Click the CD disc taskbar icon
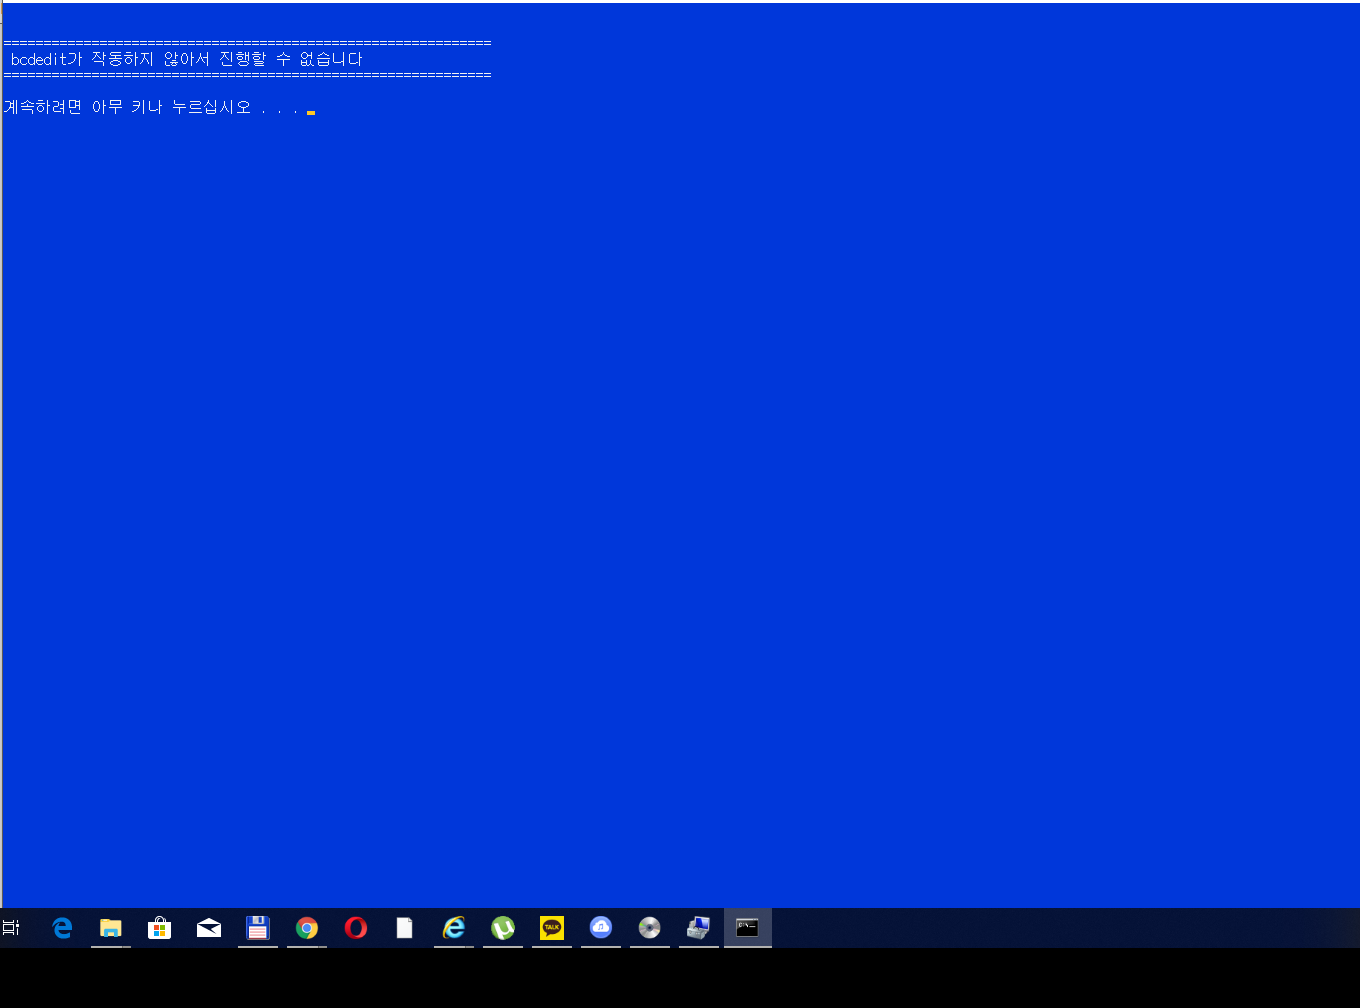The height and width of the screenshot is (1008, 1360). click(650, 928)
